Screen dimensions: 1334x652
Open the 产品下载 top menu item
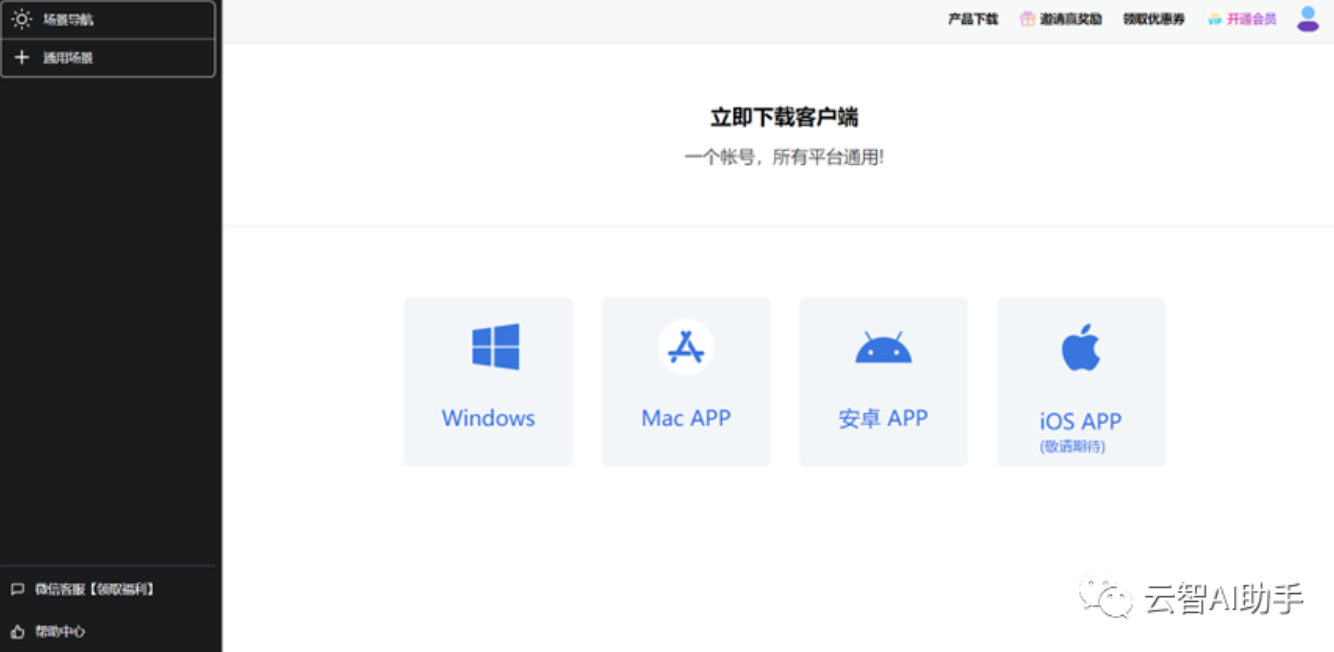coord(973,19)
